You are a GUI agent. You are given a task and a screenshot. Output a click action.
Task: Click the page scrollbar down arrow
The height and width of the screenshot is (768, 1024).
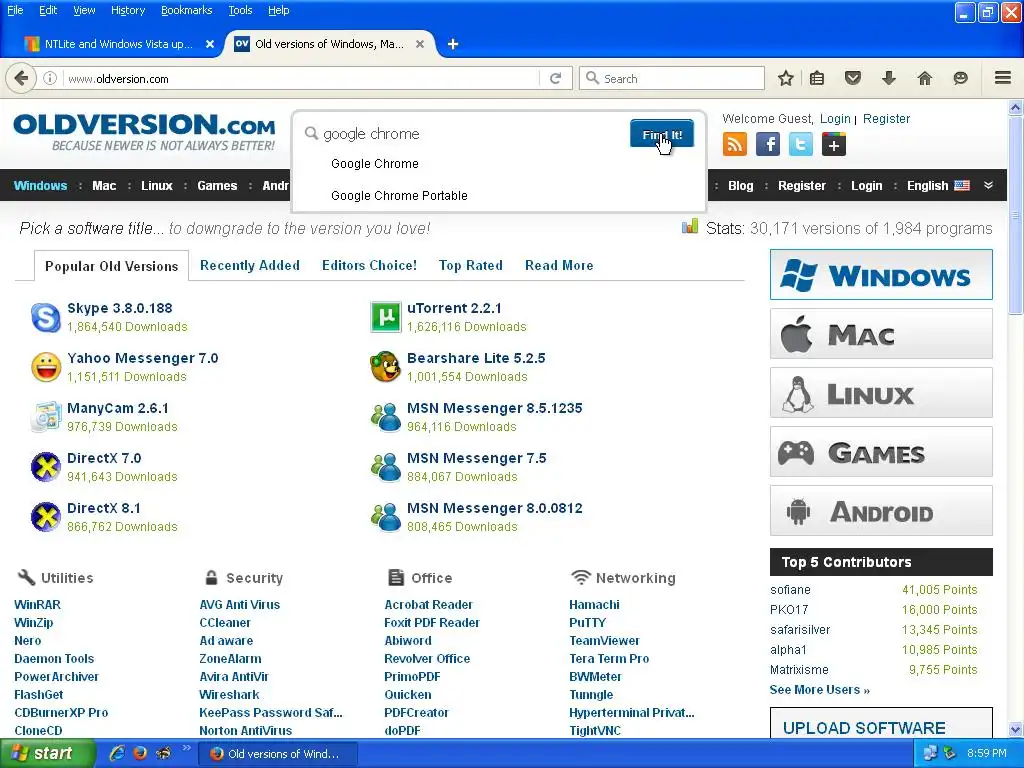click(1015, 730)
